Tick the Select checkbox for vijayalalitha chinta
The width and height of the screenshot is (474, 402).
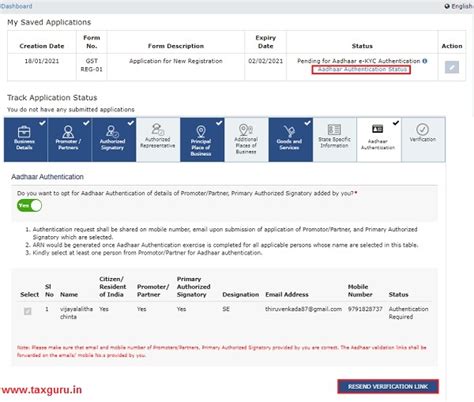[x=28, y=311]
